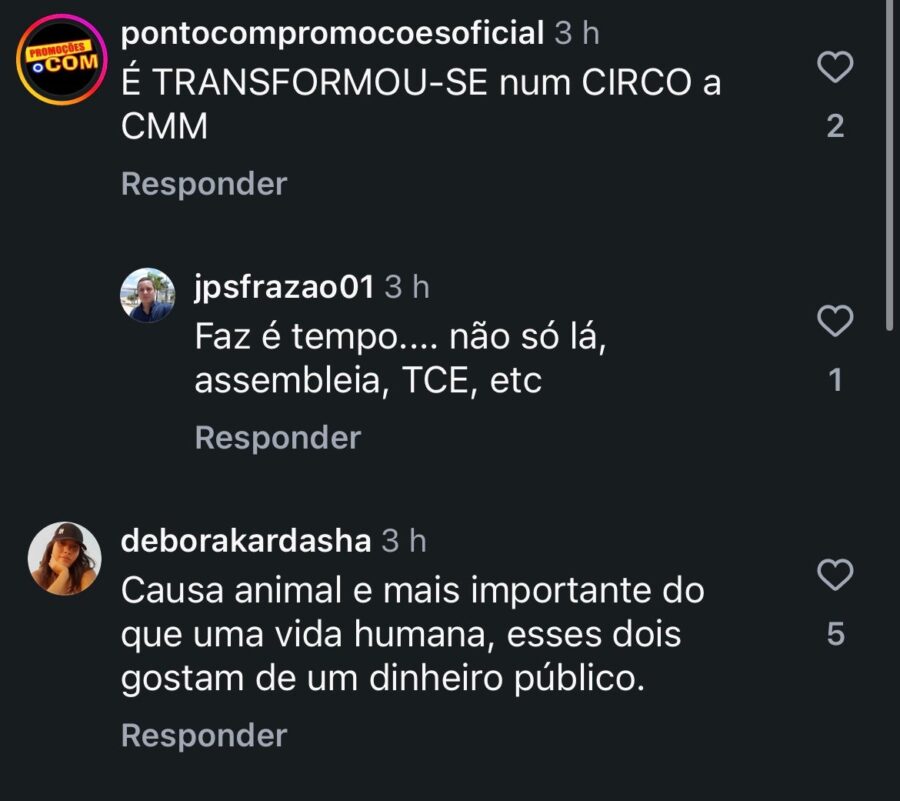
Task: Heart the deborakardasha comment
Action: [835, 575]
